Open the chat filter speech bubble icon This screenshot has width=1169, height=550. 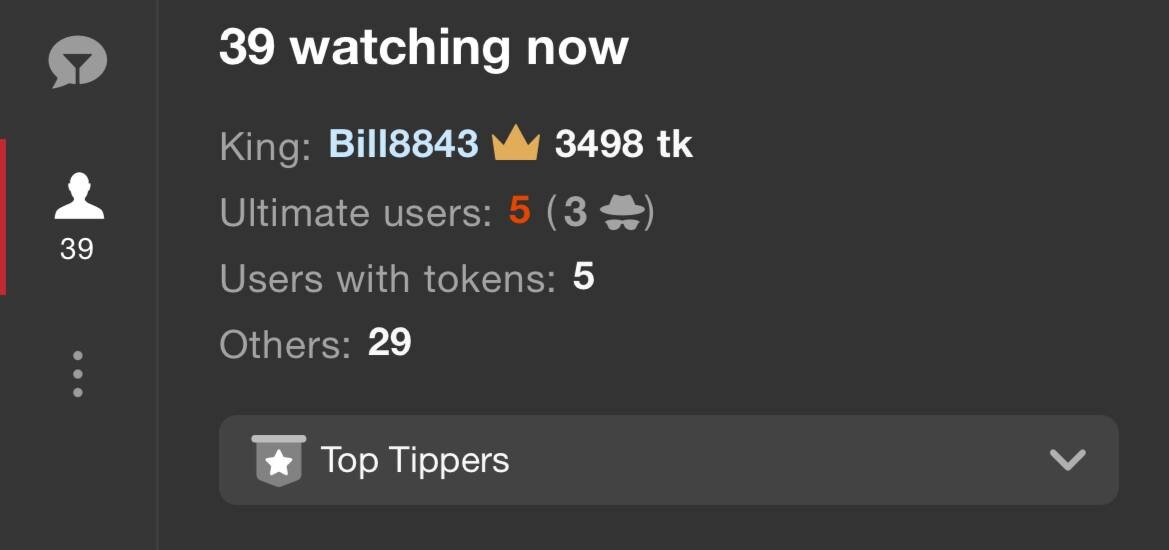pyautogui.click(x=78, y=62)
